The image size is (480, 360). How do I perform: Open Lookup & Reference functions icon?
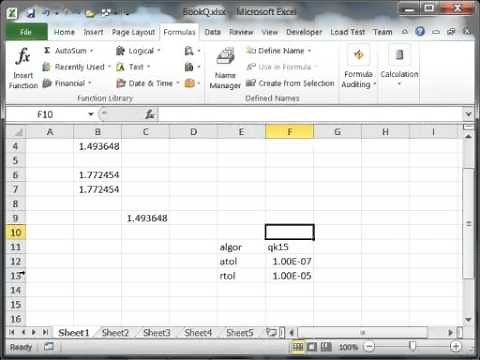(192, 51)
